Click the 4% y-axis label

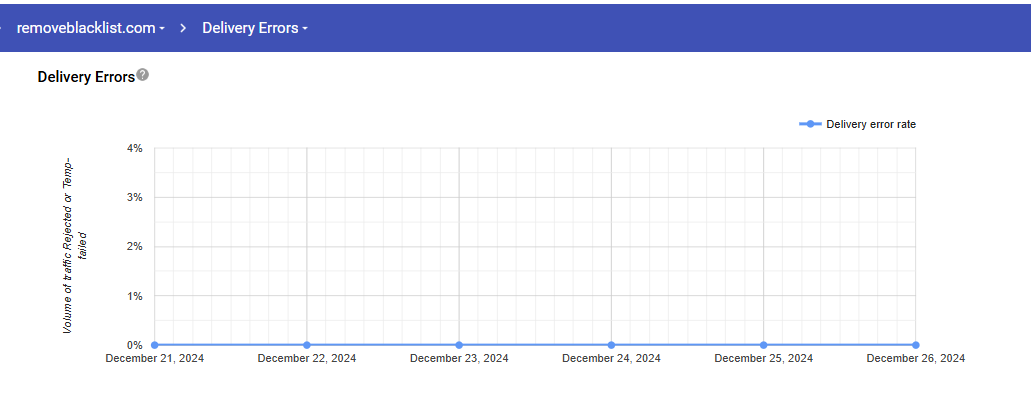coord(134,148)
